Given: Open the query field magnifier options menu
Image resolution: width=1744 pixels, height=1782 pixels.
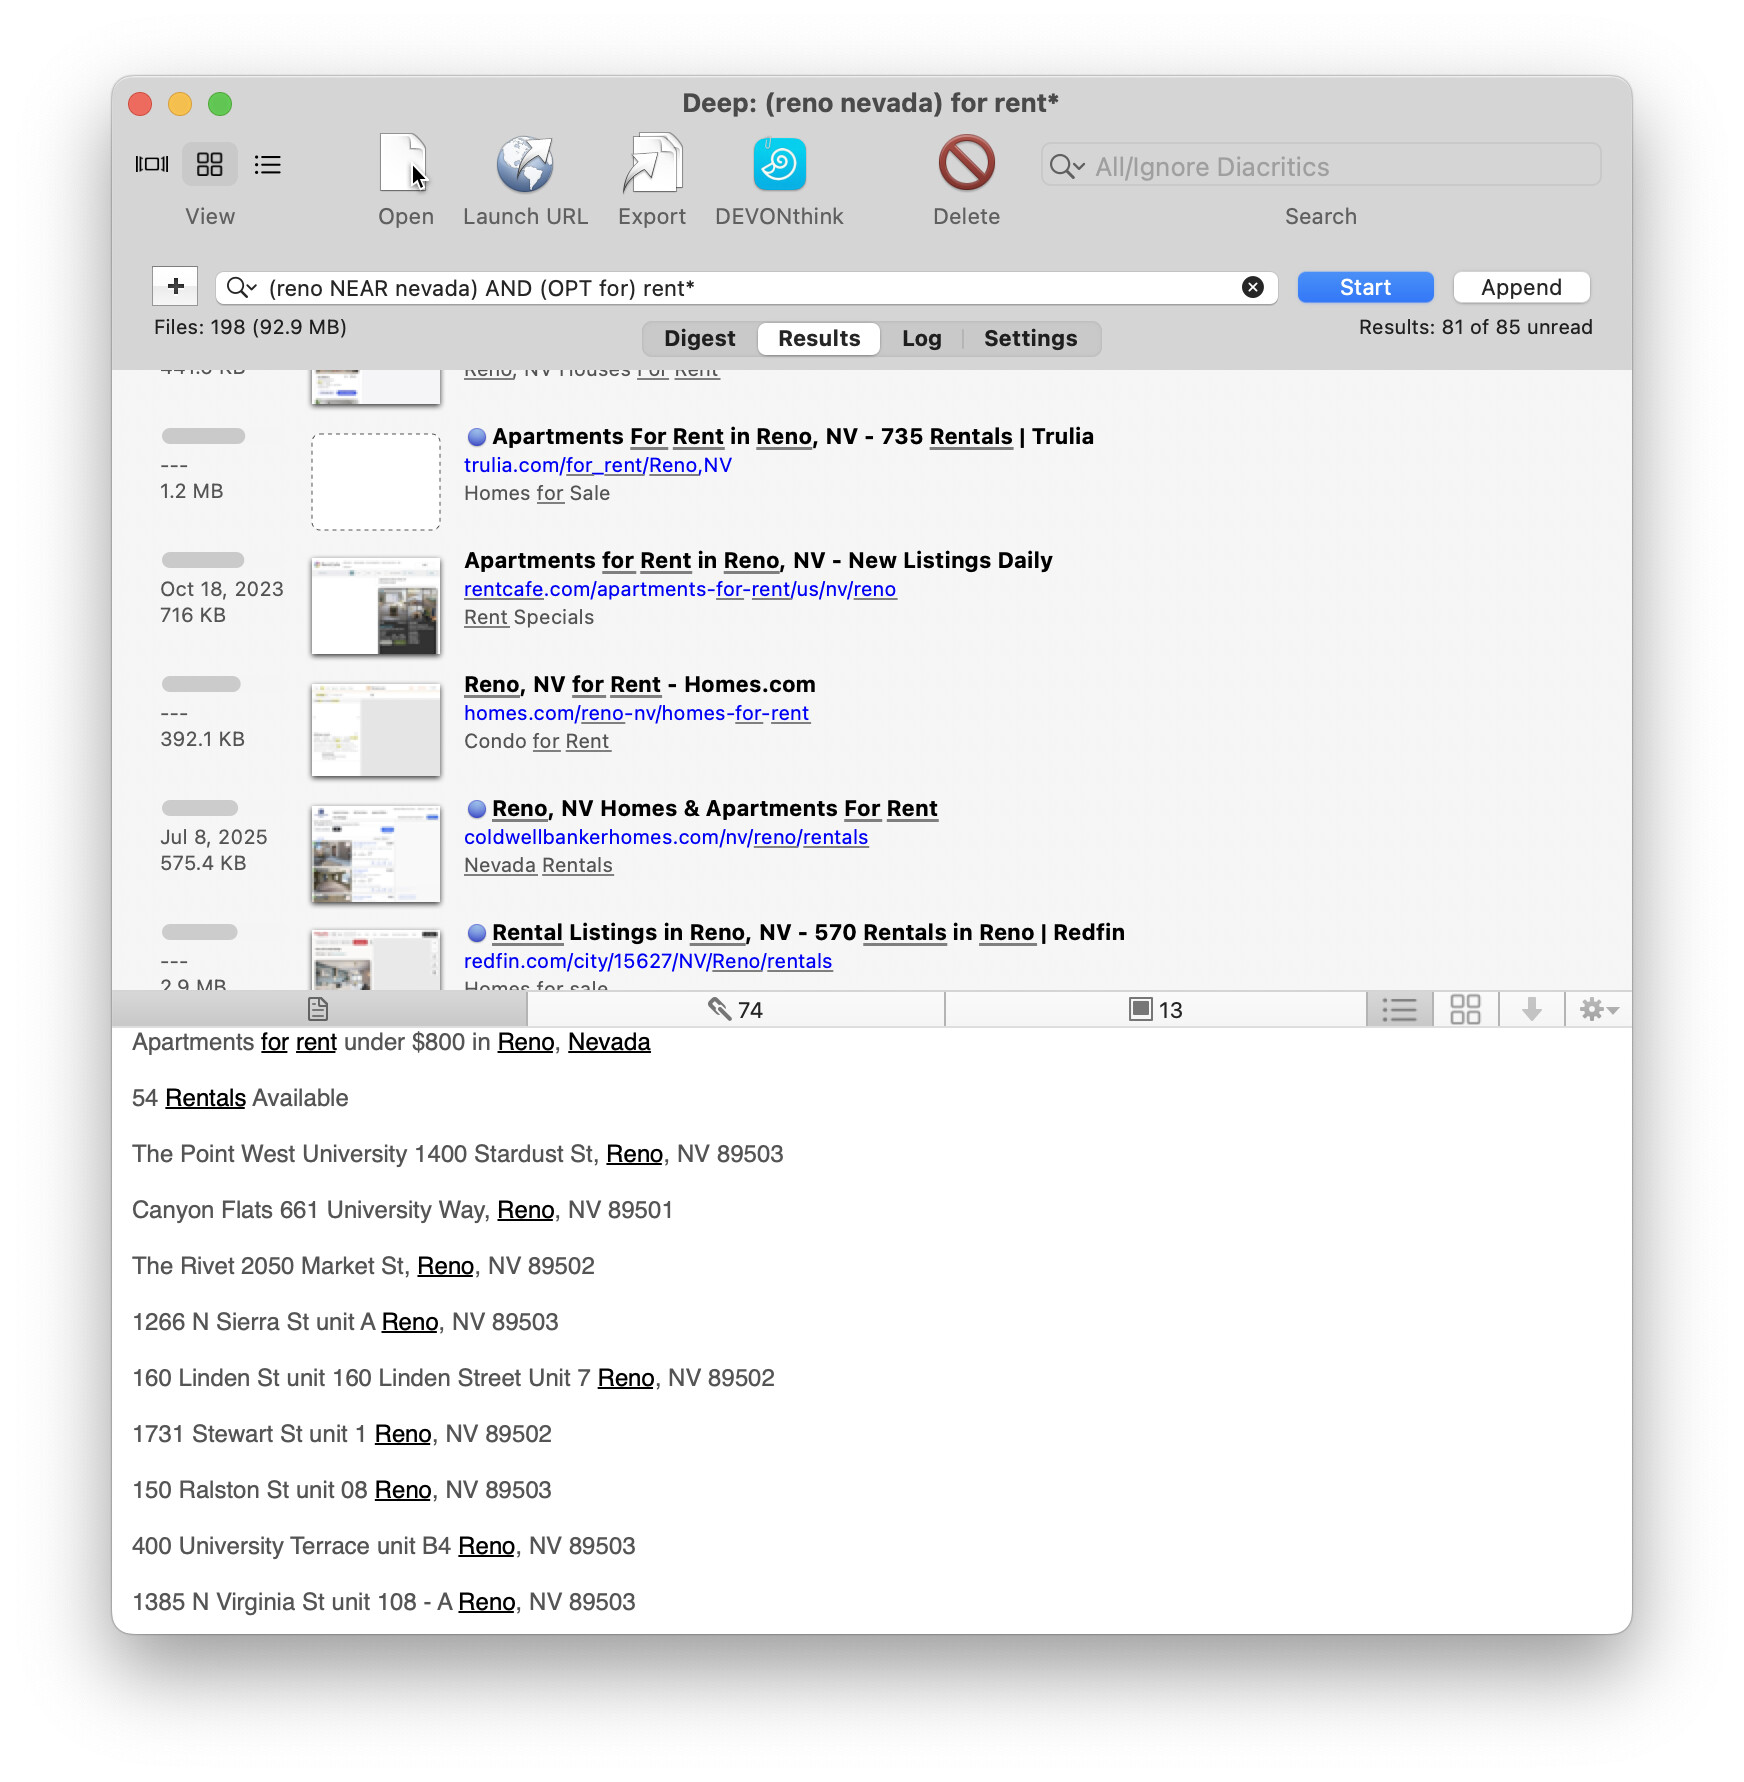Looking at the screenshot, I should tap(241, 288).
